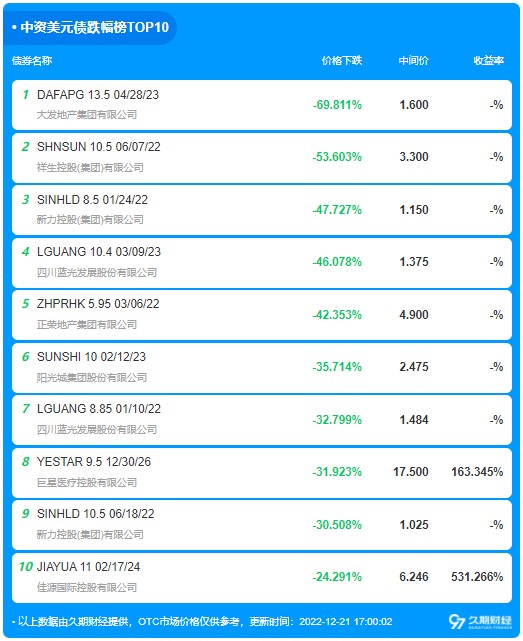Click YESTAR 9.5 12/30/26 bond name
The width and height of the screenshot is (523, 641).
tap(94, 462)
